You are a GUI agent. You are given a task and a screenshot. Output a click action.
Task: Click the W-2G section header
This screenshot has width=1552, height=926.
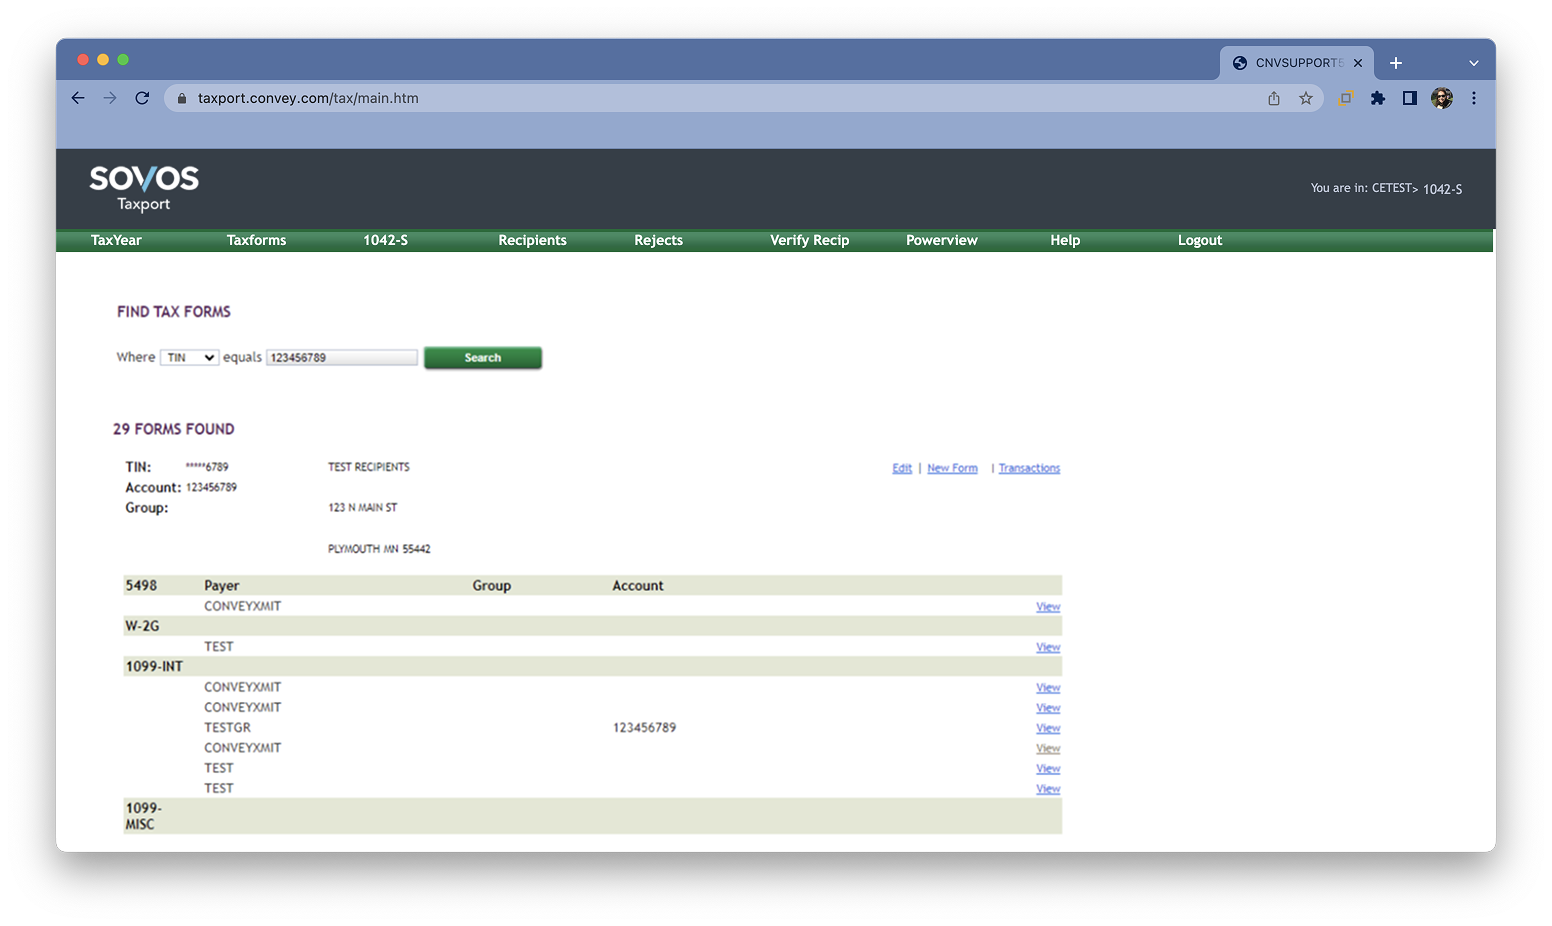coord(142,626)
